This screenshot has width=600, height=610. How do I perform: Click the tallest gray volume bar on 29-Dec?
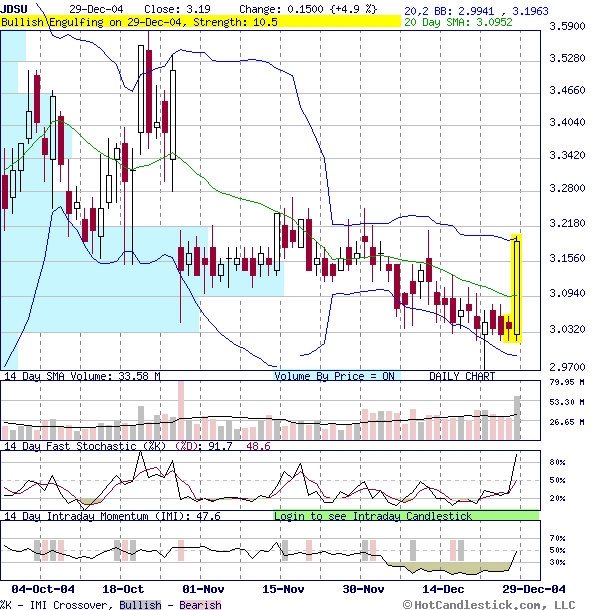517,418
